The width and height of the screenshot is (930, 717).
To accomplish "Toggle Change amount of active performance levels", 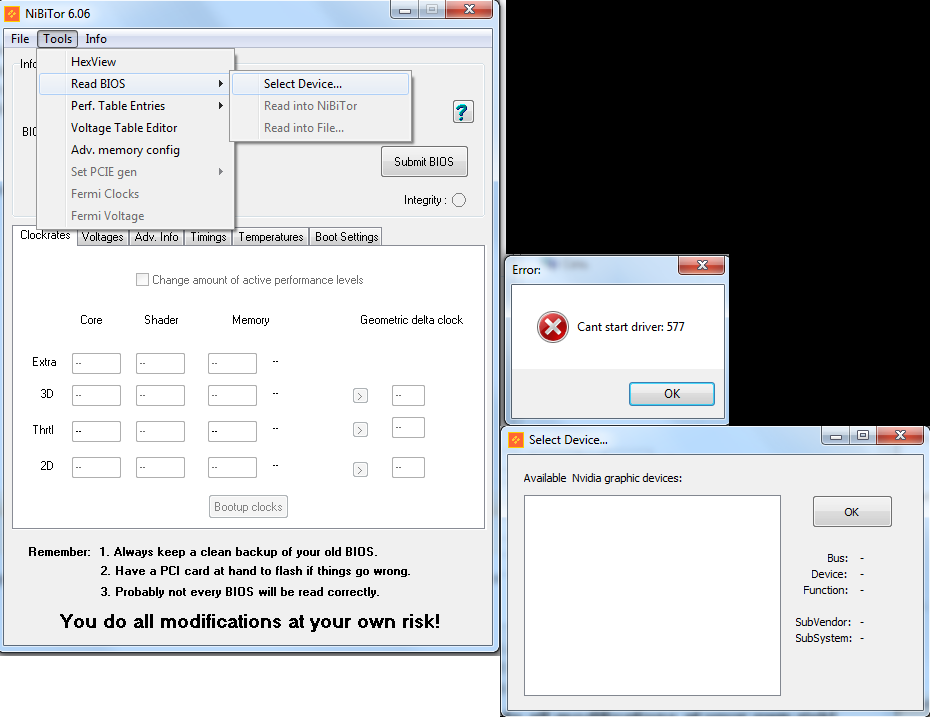I will click(142, 279).
